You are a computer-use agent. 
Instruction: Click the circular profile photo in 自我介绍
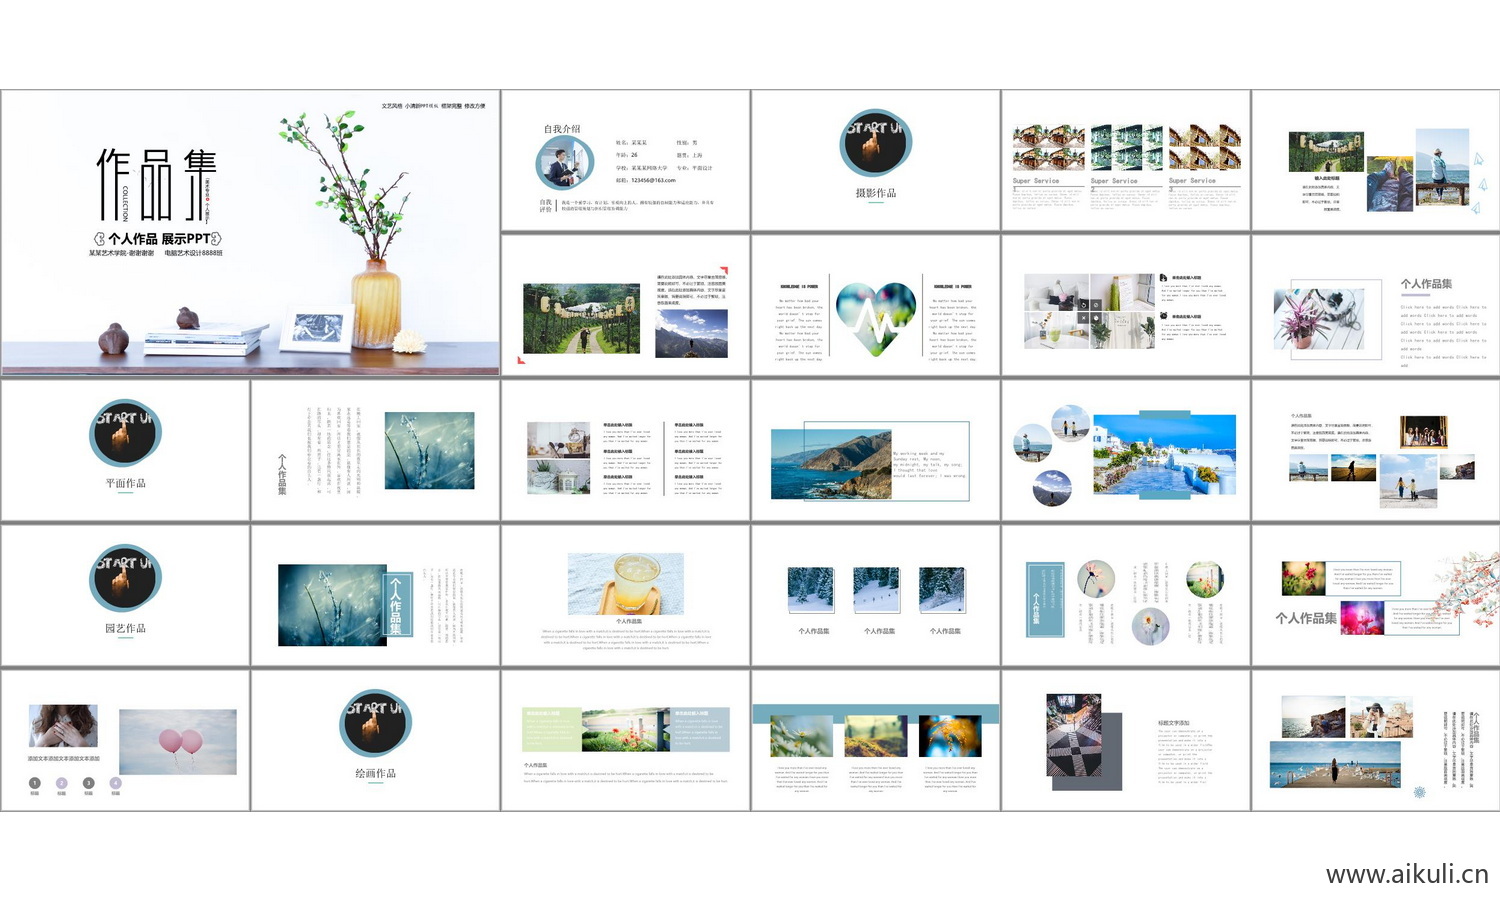pyautogui.click(x=565, y=164)
